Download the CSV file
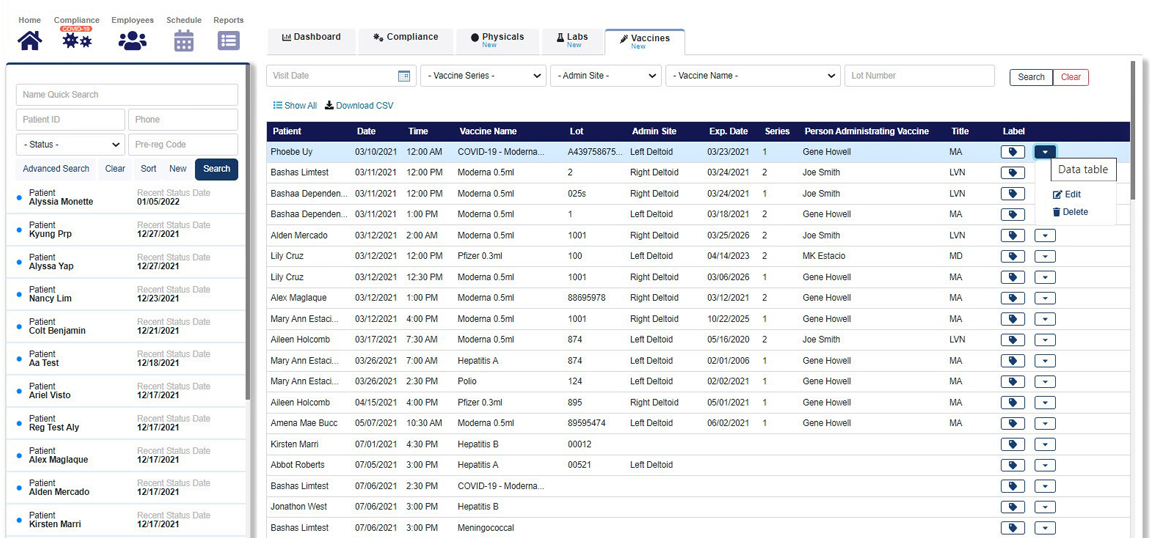 pos(359,106)
